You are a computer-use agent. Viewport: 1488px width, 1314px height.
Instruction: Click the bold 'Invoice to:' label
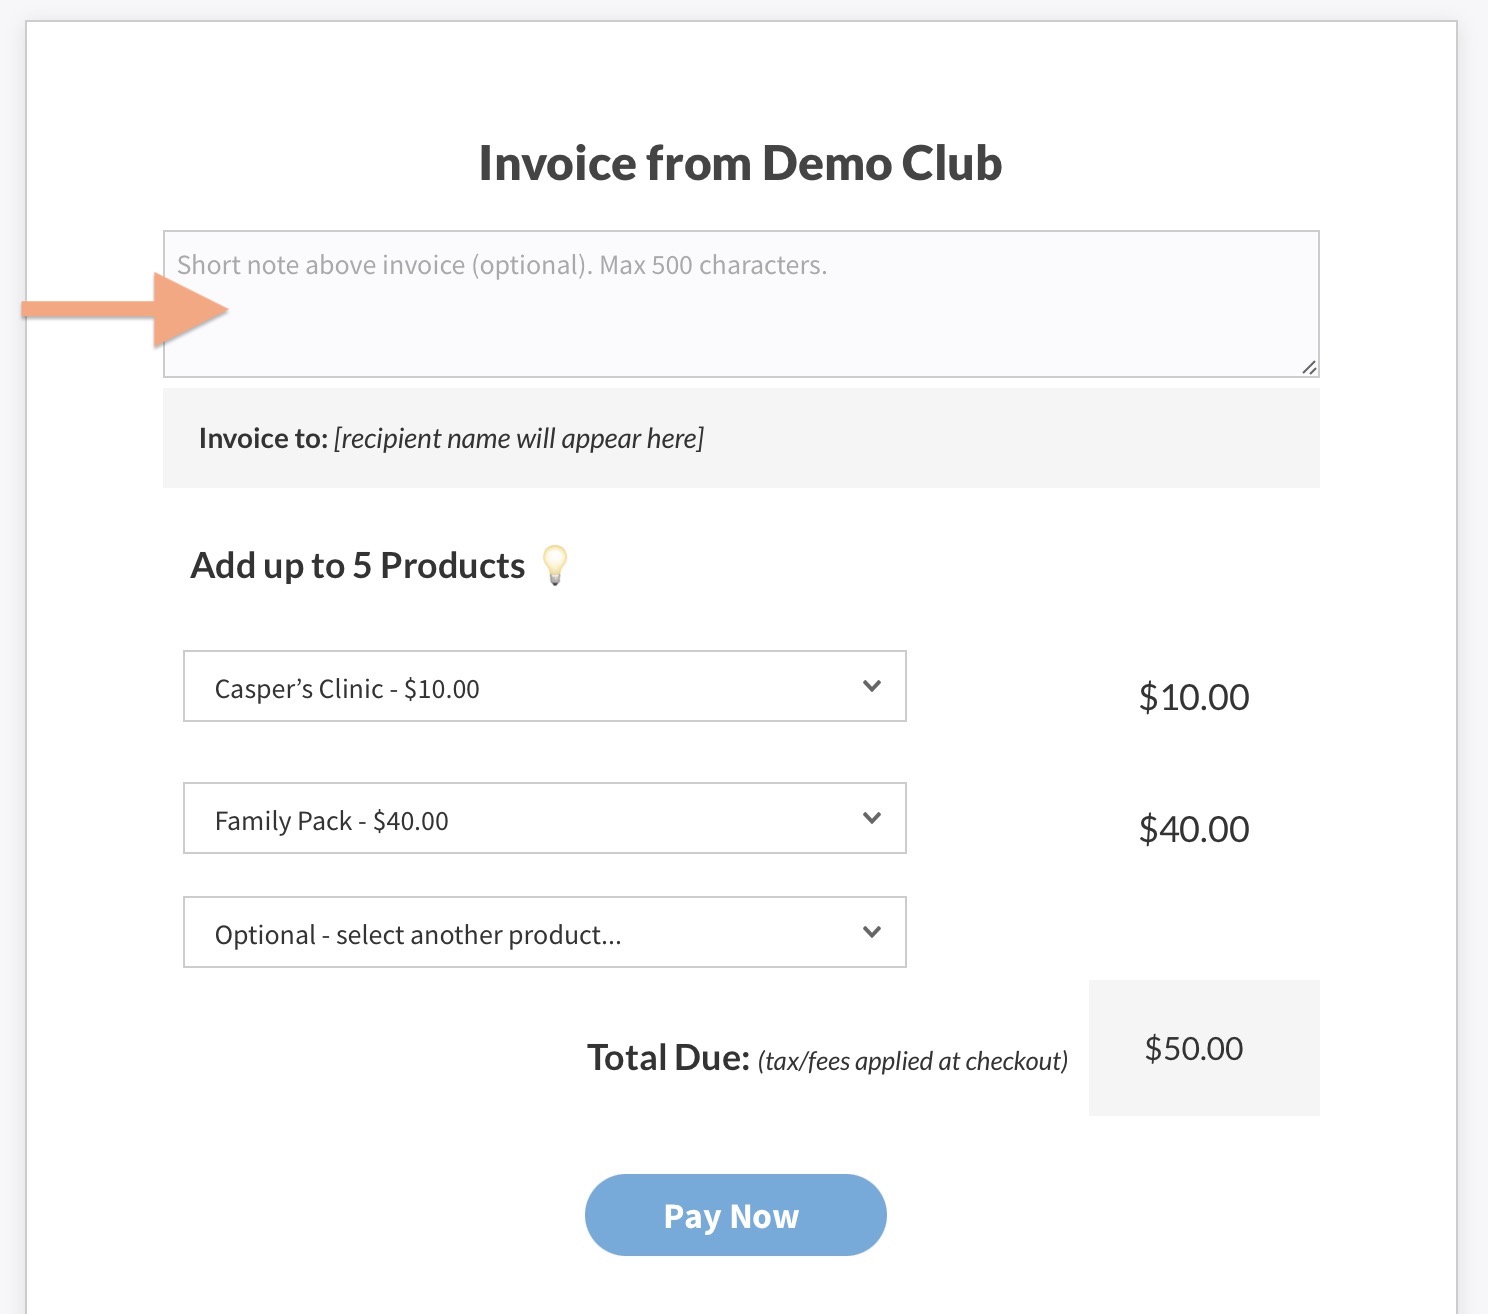(x=263, y=439)
